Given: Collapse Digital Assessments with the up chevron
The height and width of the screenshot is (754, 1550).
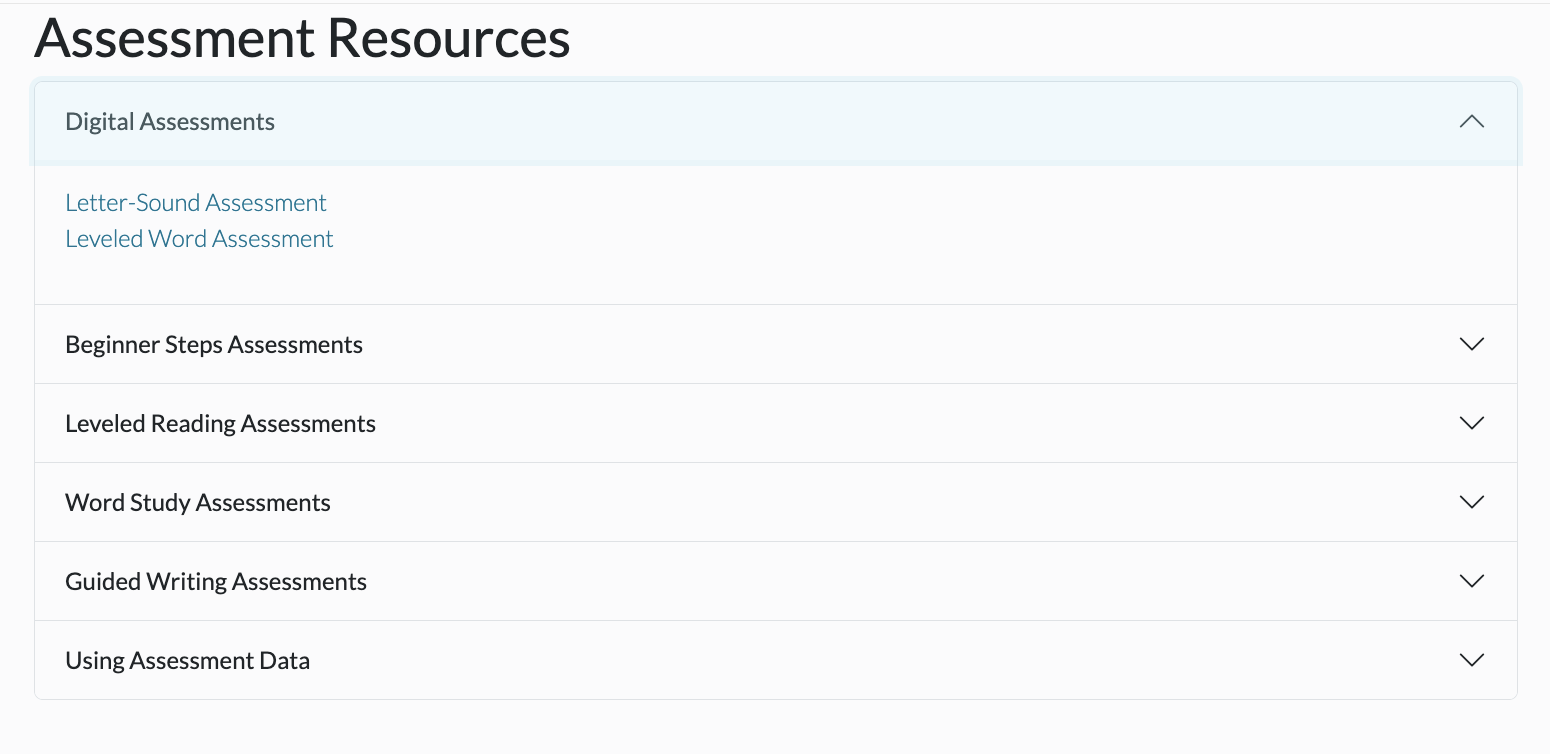Looking at the screenshot, I should 1471,122.
